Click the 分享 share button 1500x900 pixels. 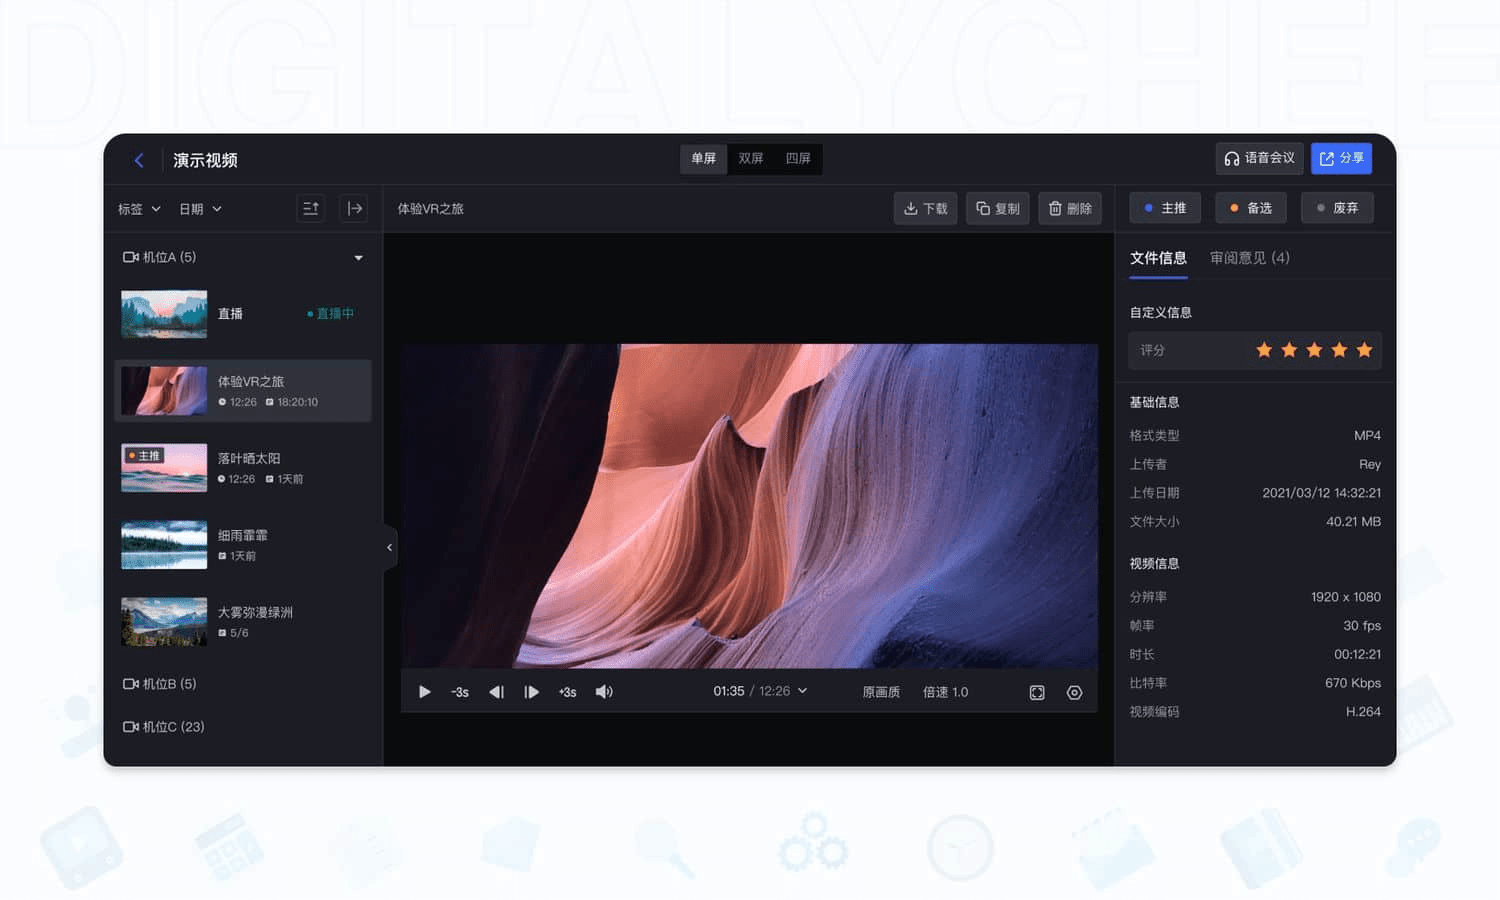tap(1341, 158)
